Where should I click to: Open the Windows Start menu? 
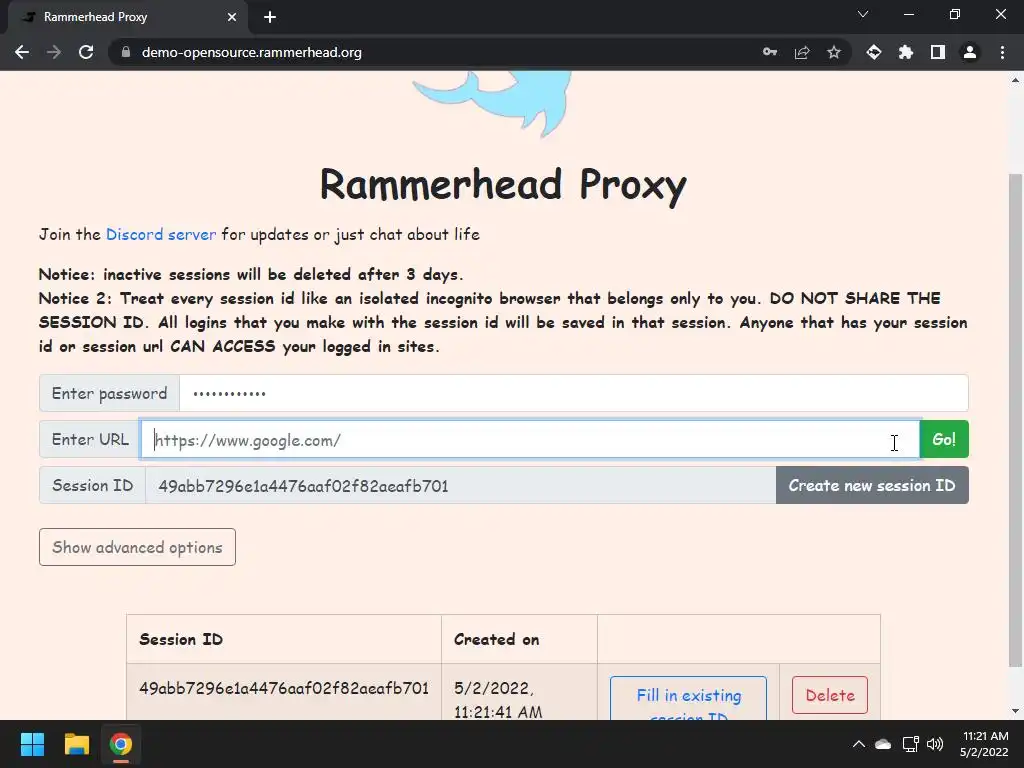point(32,744)
